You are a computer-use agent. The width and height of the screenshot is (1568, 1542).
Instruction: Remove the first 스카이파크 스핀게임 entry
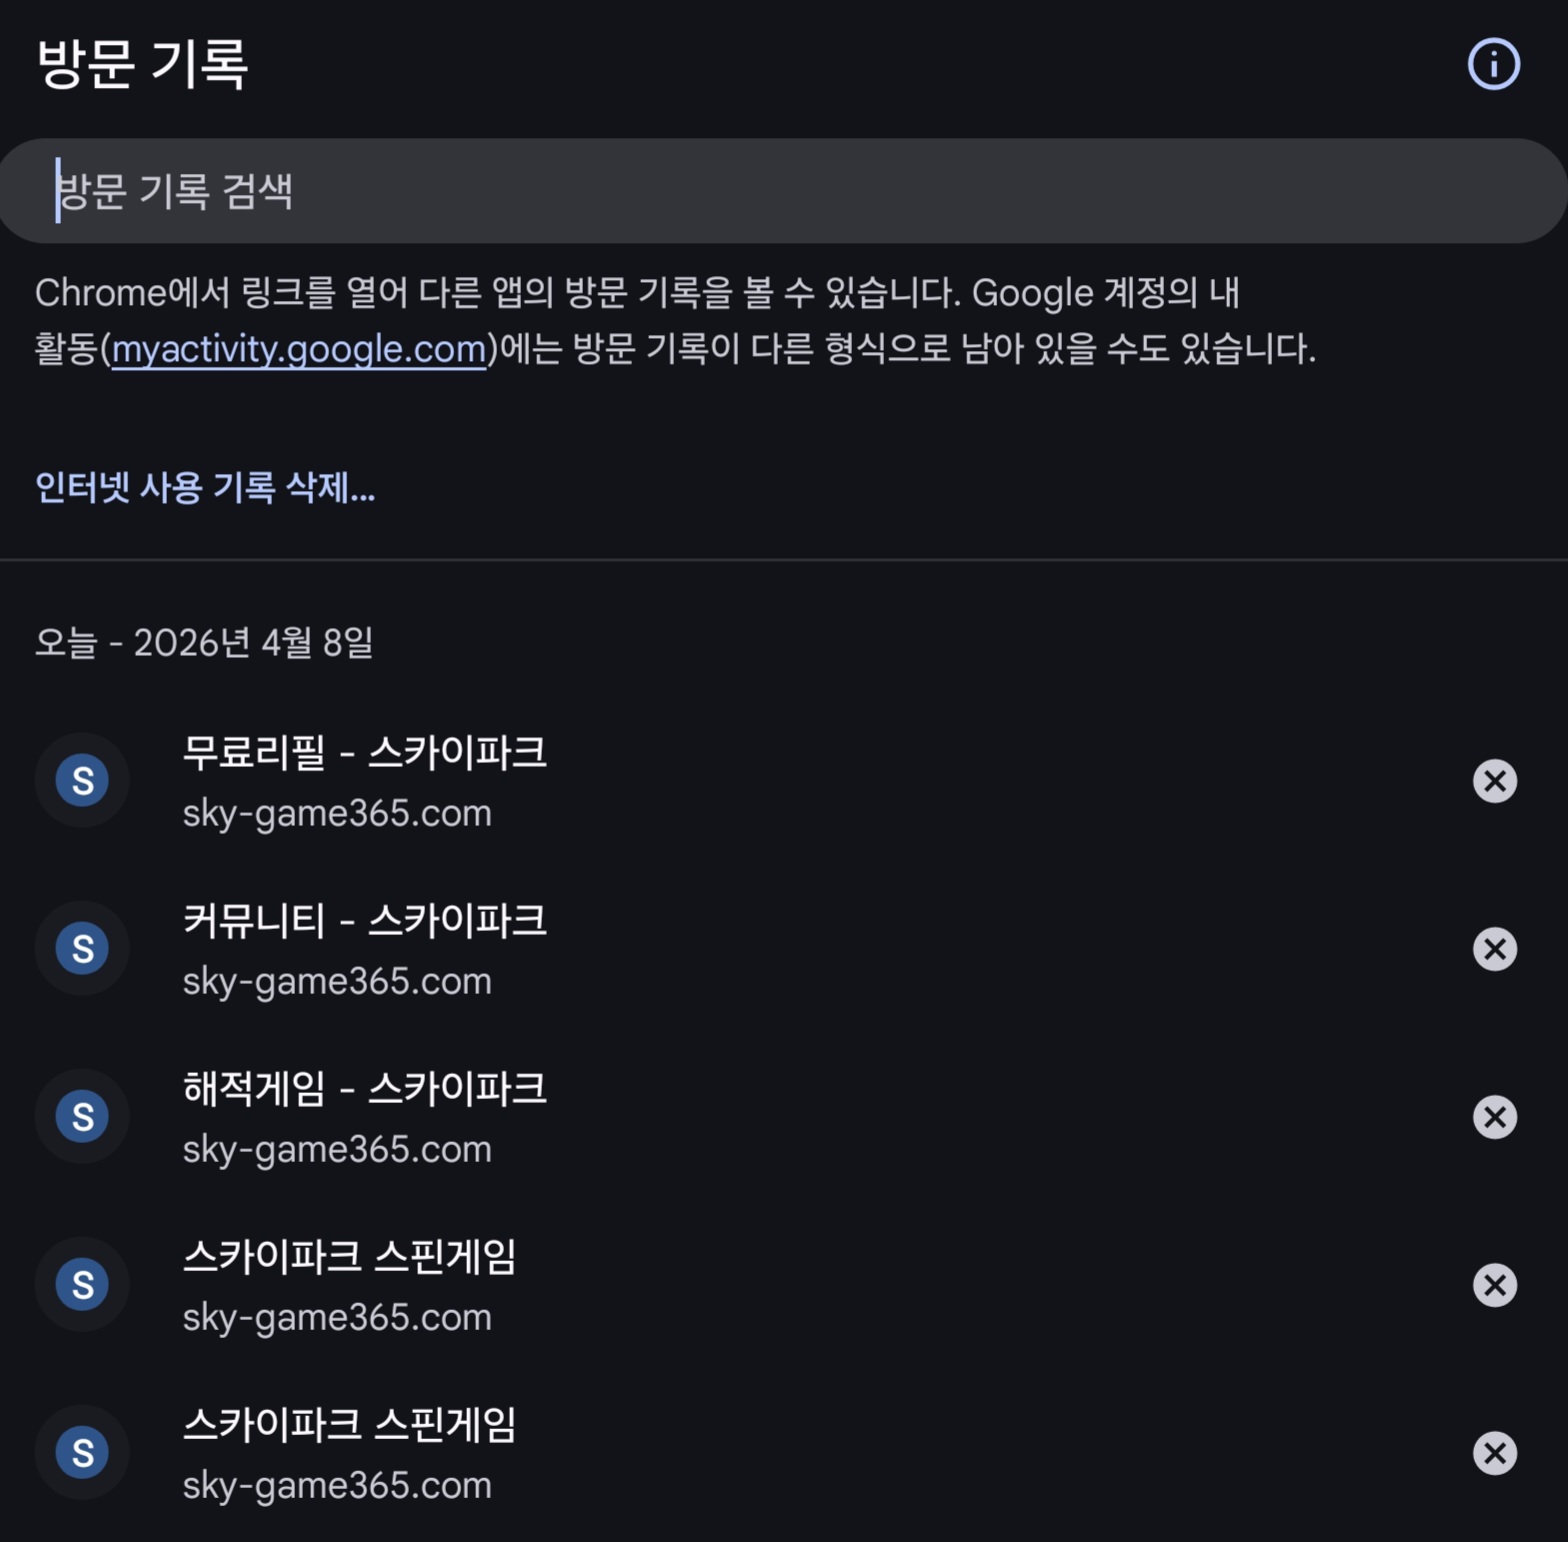1494,1285
